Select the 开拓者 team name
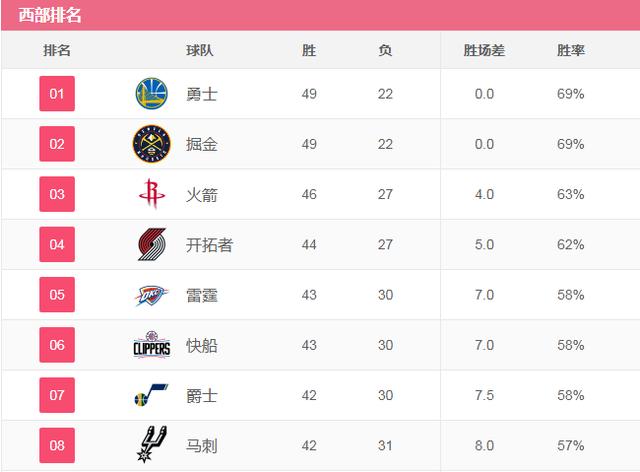The width and height of the screenshot is (640, 472). coord(209,245)
